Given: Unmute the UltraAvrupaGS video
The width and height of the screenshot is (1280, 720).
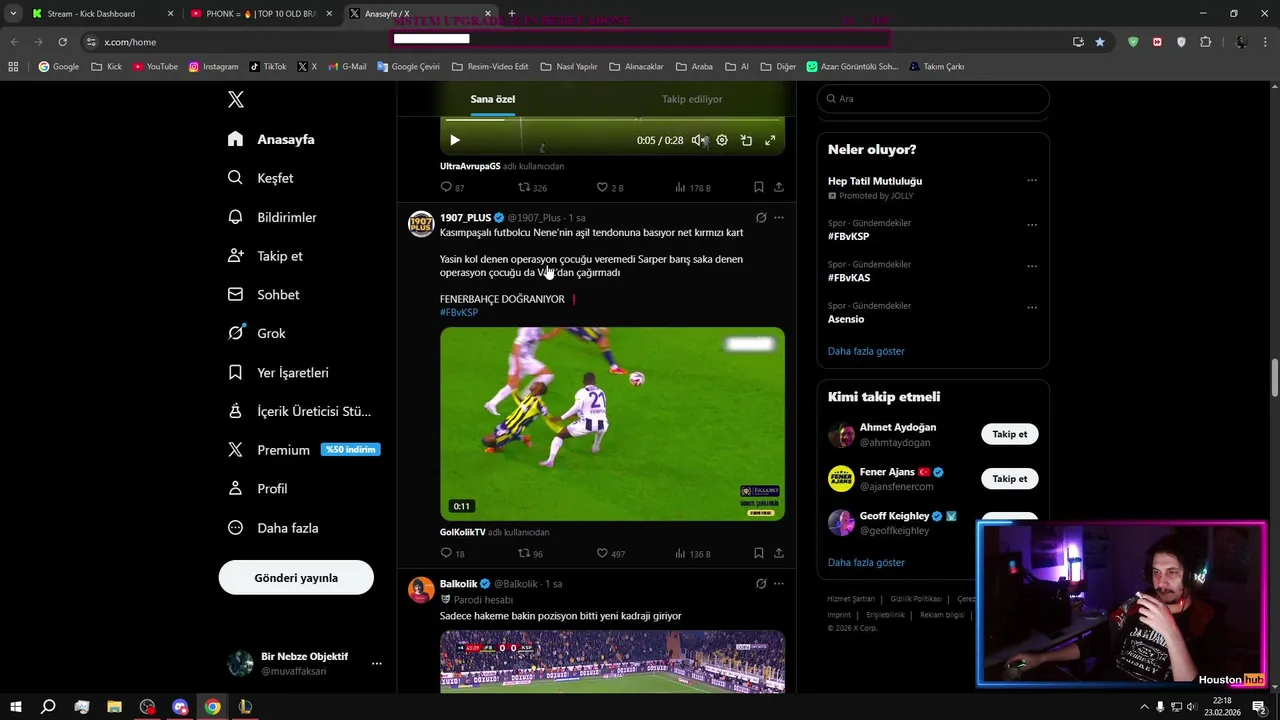Looking at the screenshot, I should pyautogui.click(x=699, y=140).
